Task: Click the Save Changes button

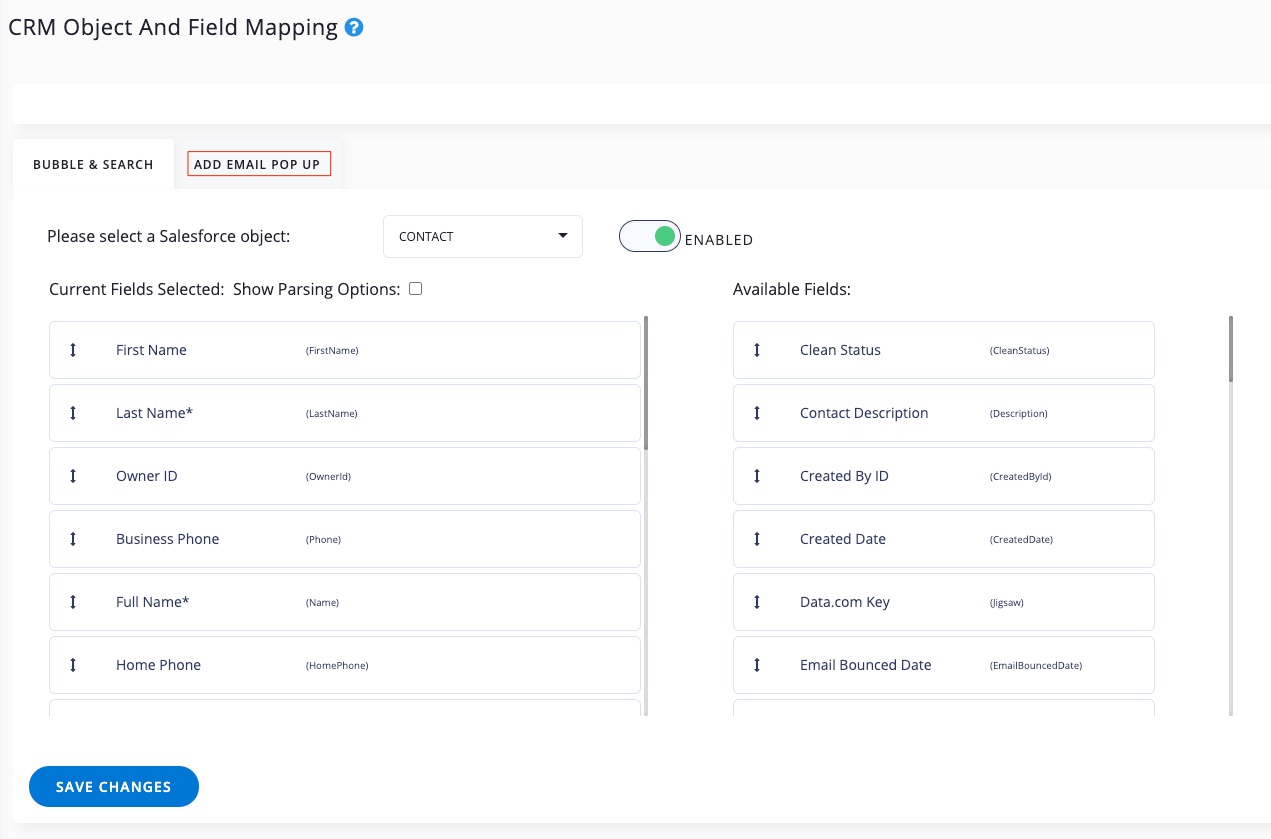Action: [x=114, y=787]
